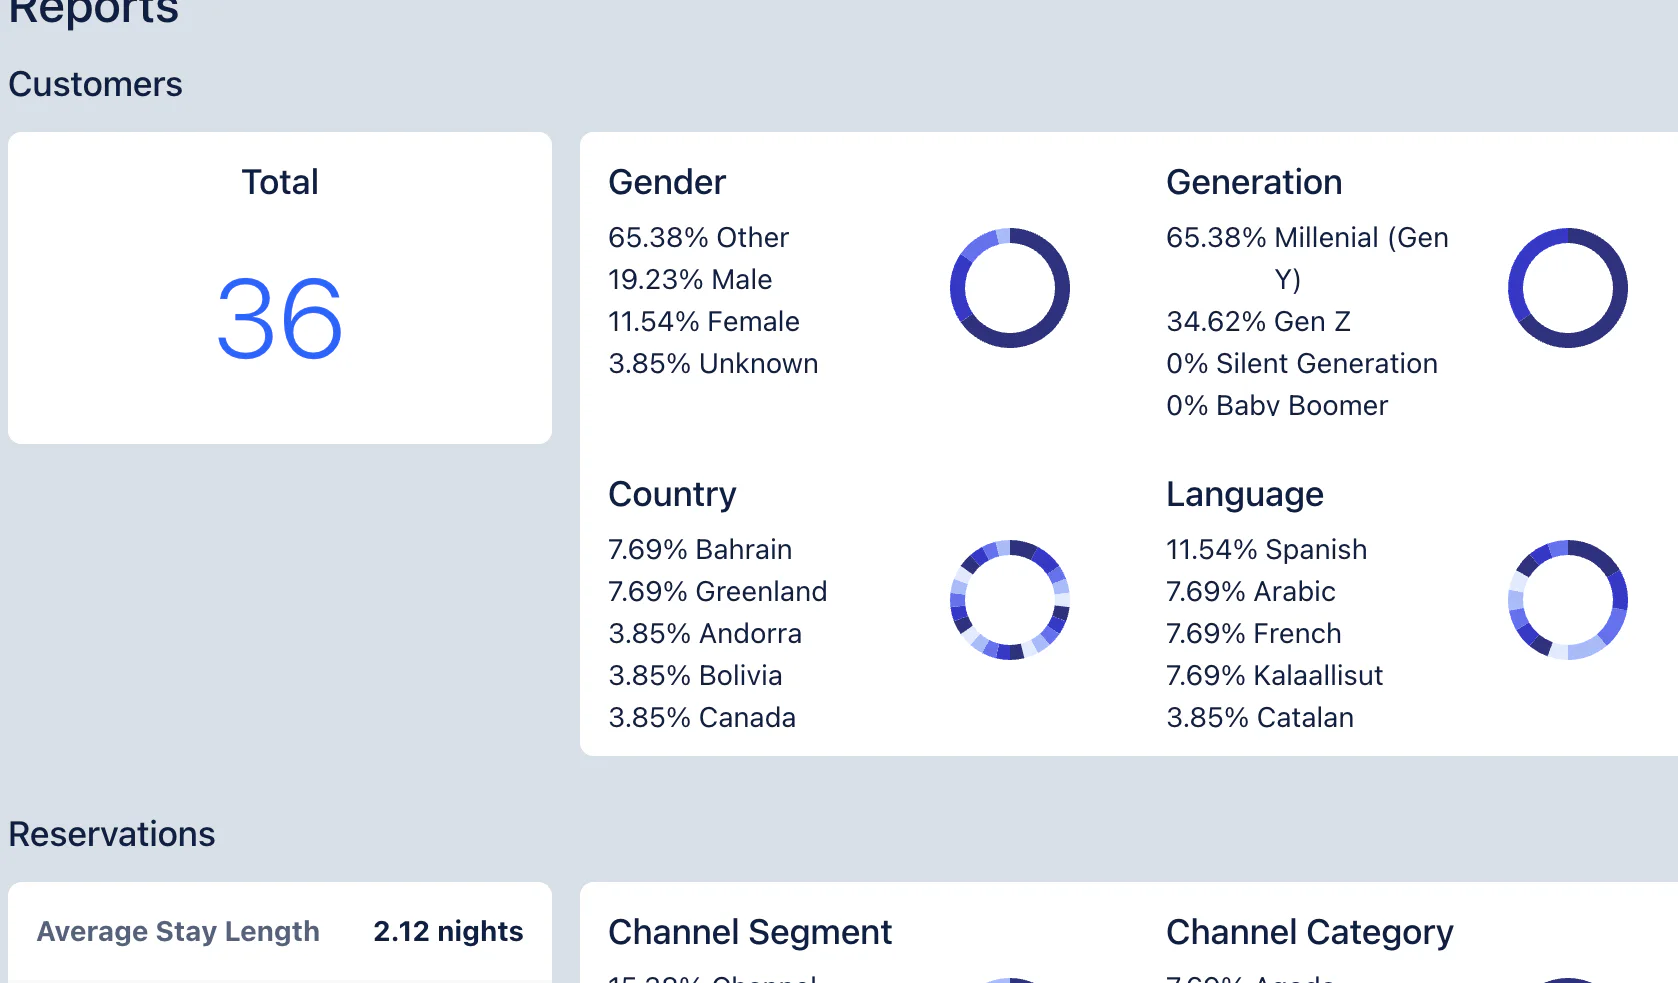Click the Channel Category heading
The height and width of the screenshot is (983, 1678).
1309,932
